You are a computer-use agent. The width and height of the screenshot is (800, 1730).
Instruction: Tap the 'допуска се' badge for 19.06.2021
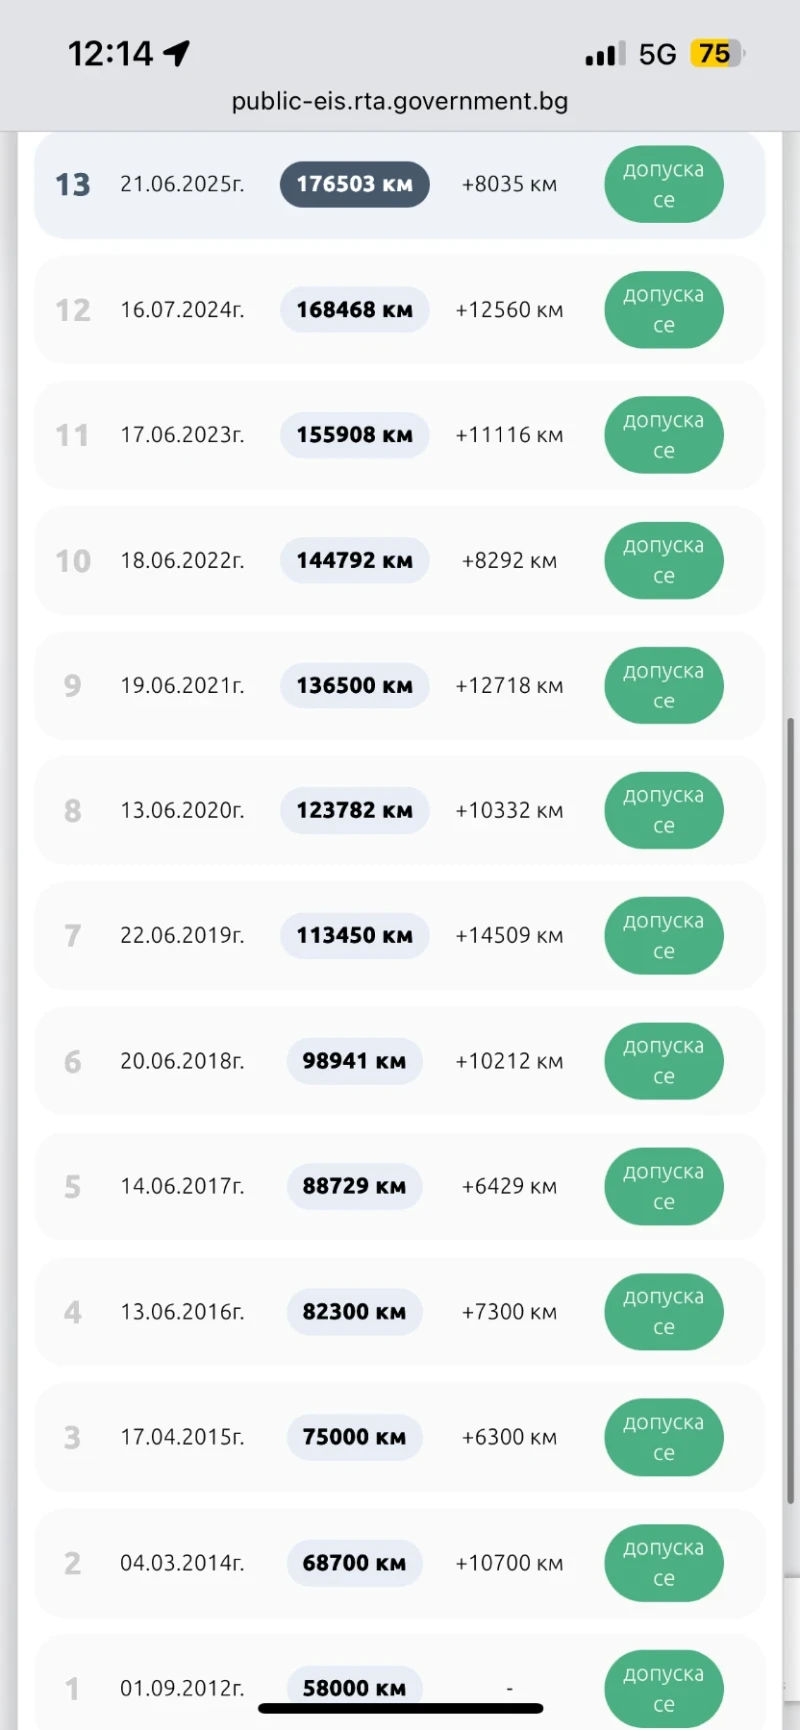[663, 686]
